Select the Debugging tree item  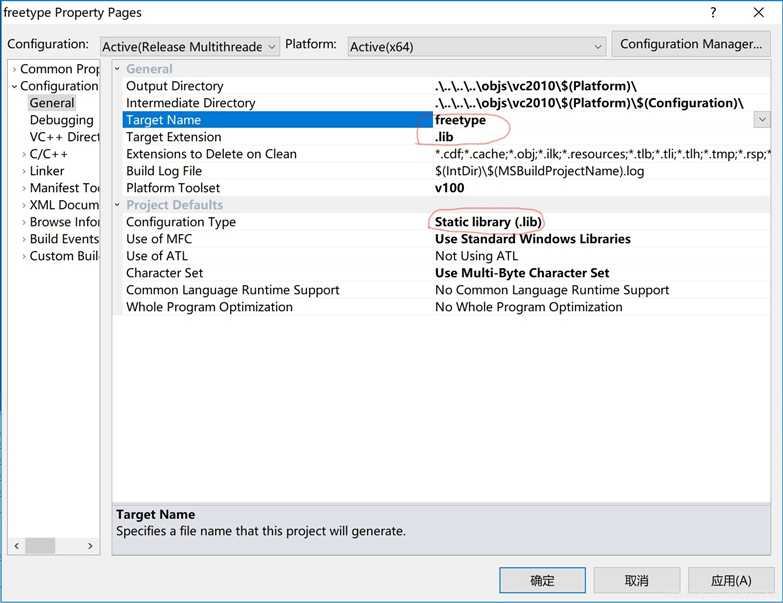click(61, 120)
